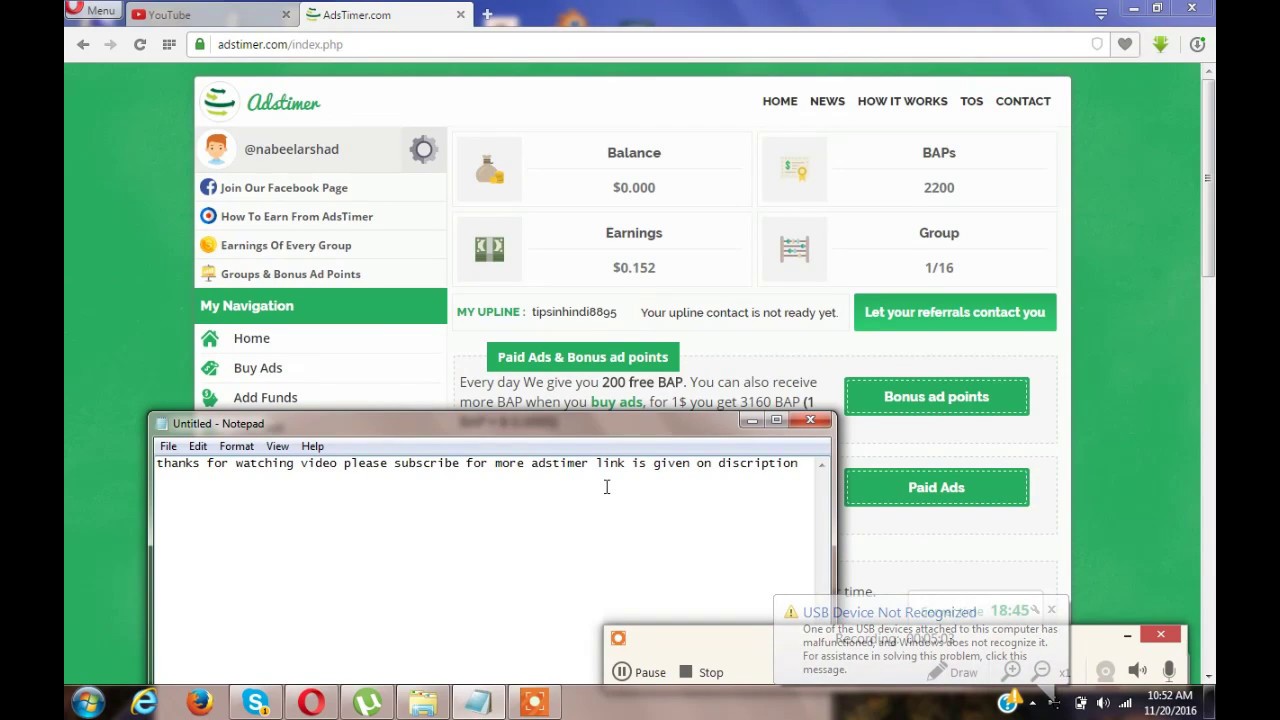Open orange screen recorder taskbar icon
The width and height of the screenshot is (1280, 720).
point(535,703)
